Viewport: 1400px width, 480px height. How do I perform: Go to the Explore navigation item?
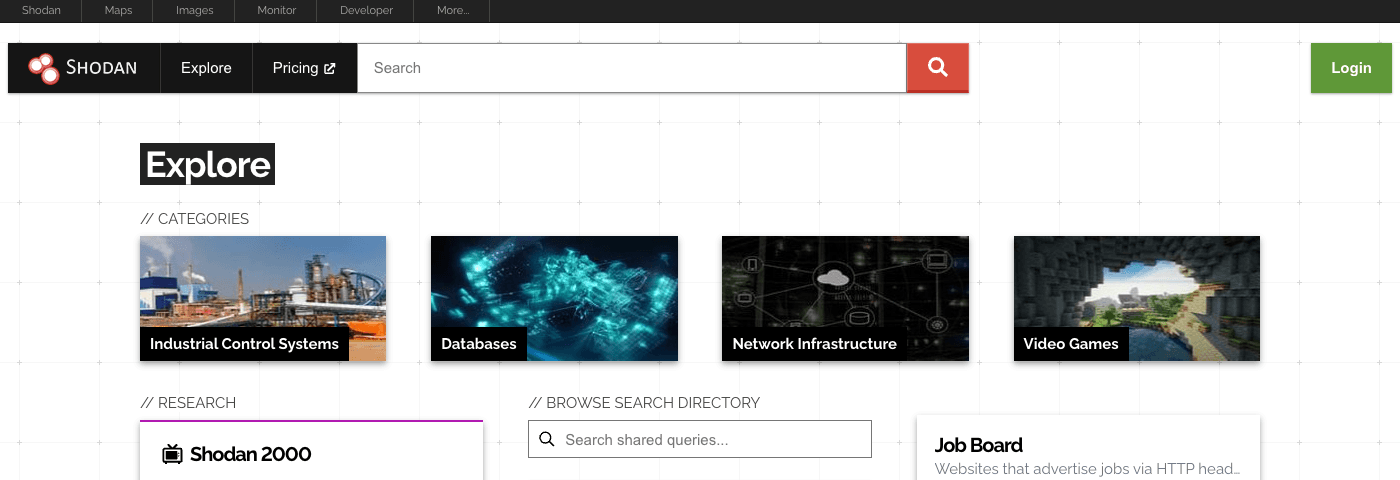click(x=206, y=68)
